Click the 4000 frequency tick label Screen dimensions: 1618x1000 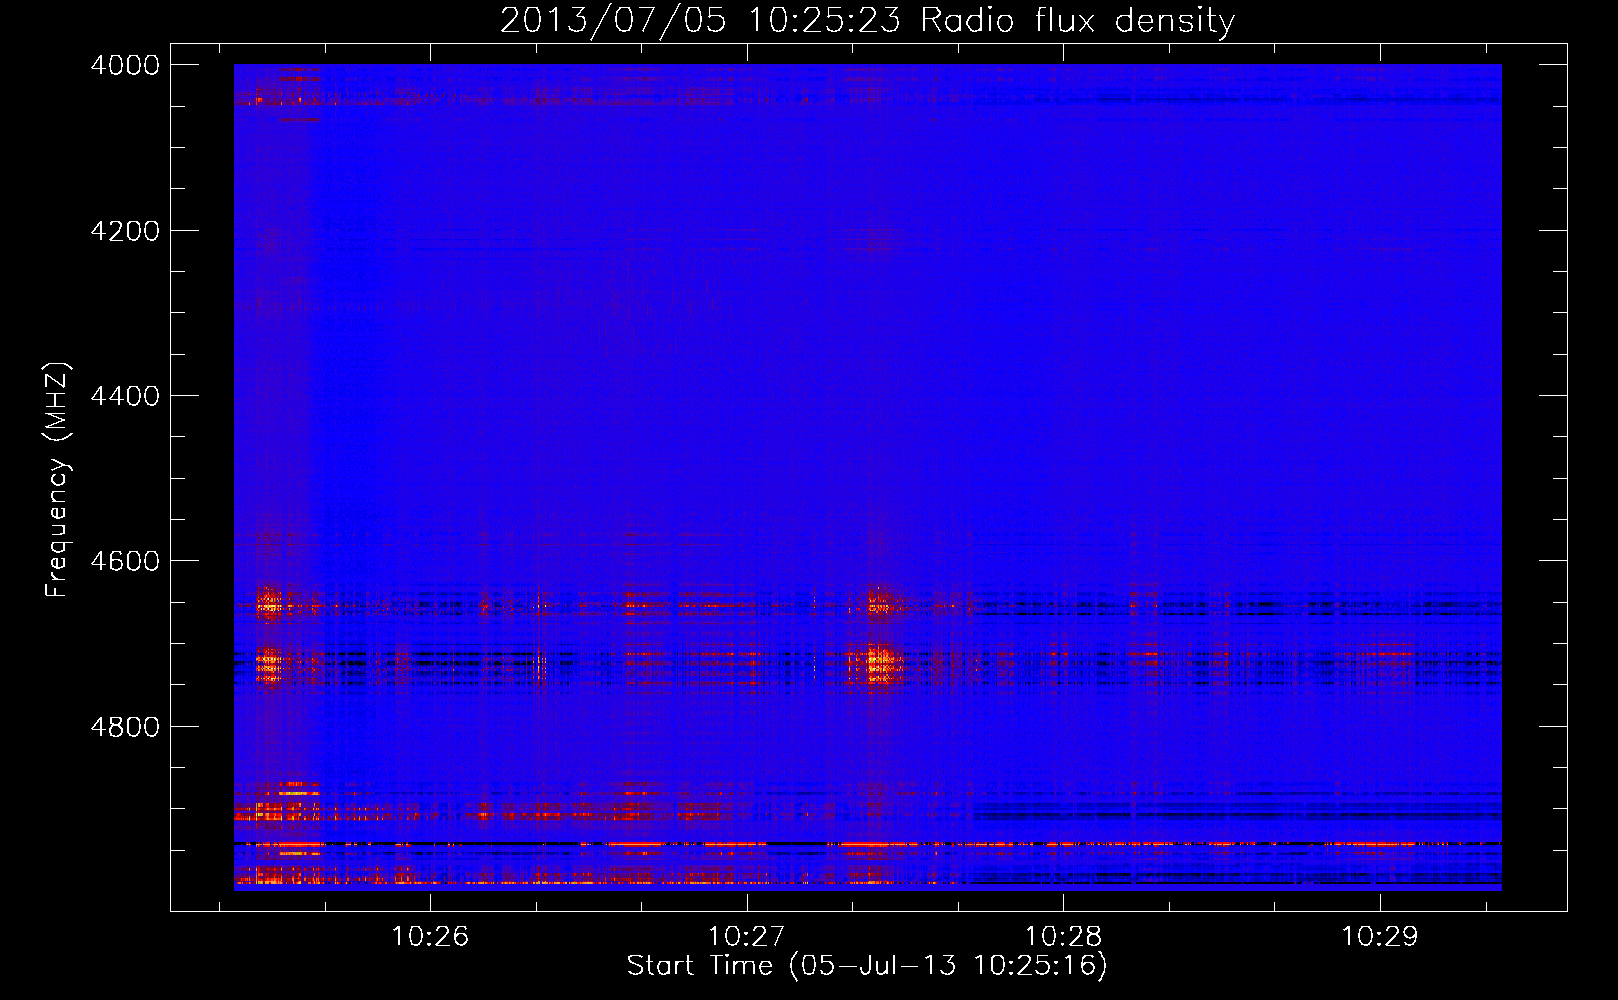pyautogui.click(x=125, y=65)
